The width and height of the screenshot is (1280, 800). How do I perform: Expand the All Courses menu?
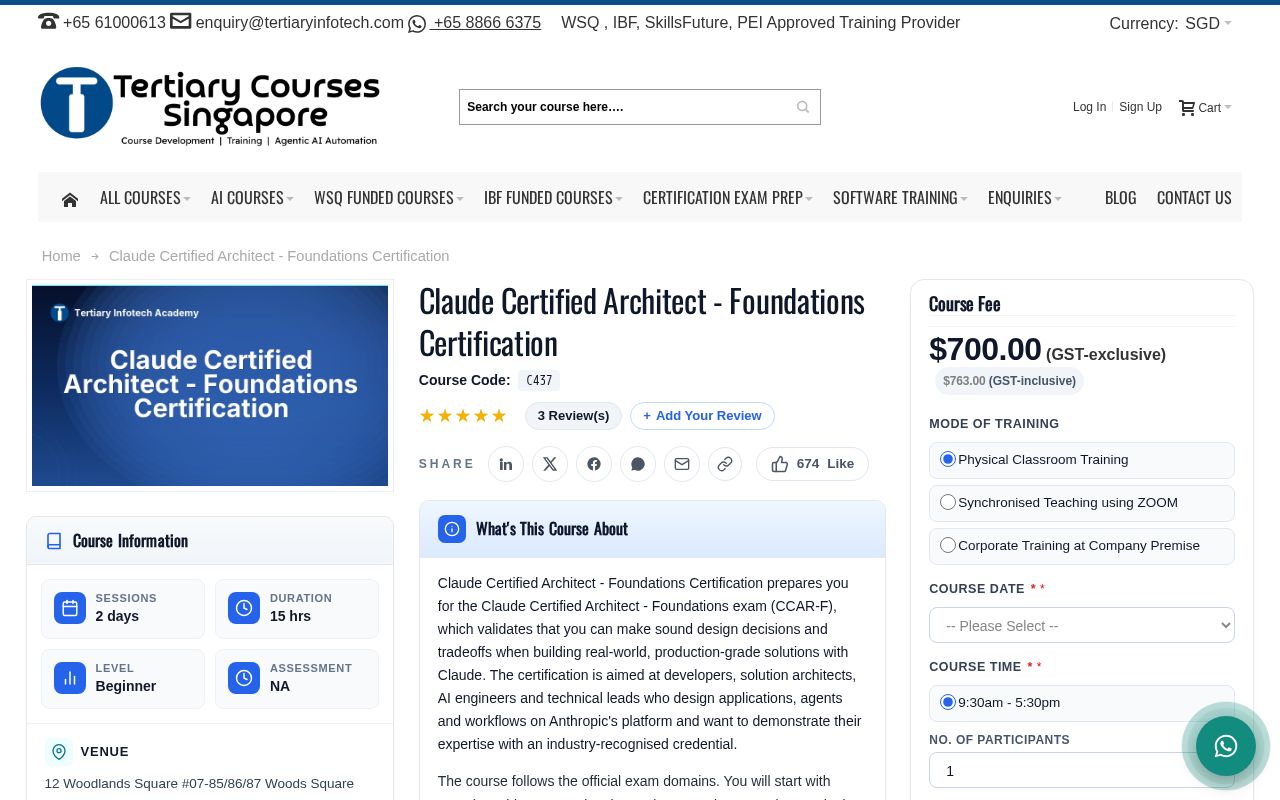(145, 198)
